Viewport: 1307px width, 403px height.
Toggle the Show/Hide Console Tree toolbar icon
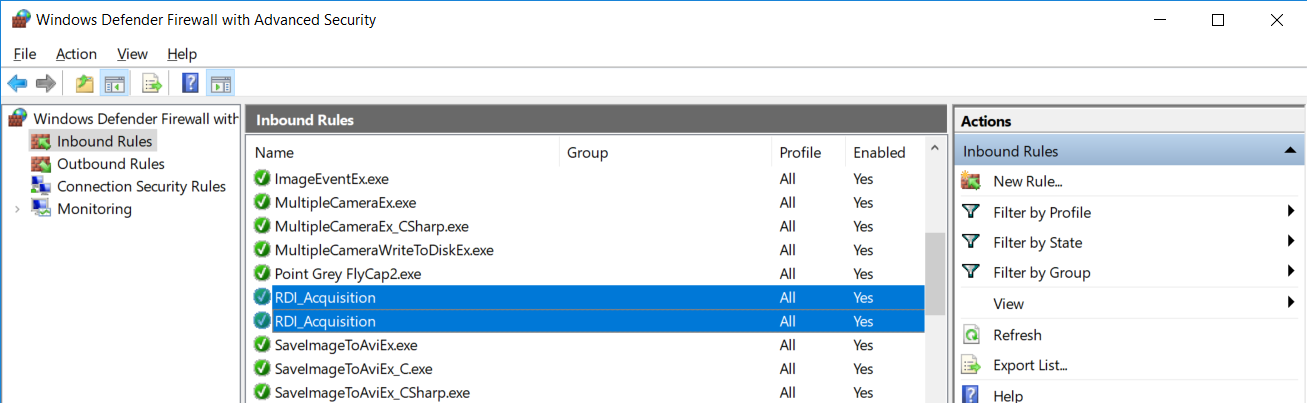tap(114, 83)
